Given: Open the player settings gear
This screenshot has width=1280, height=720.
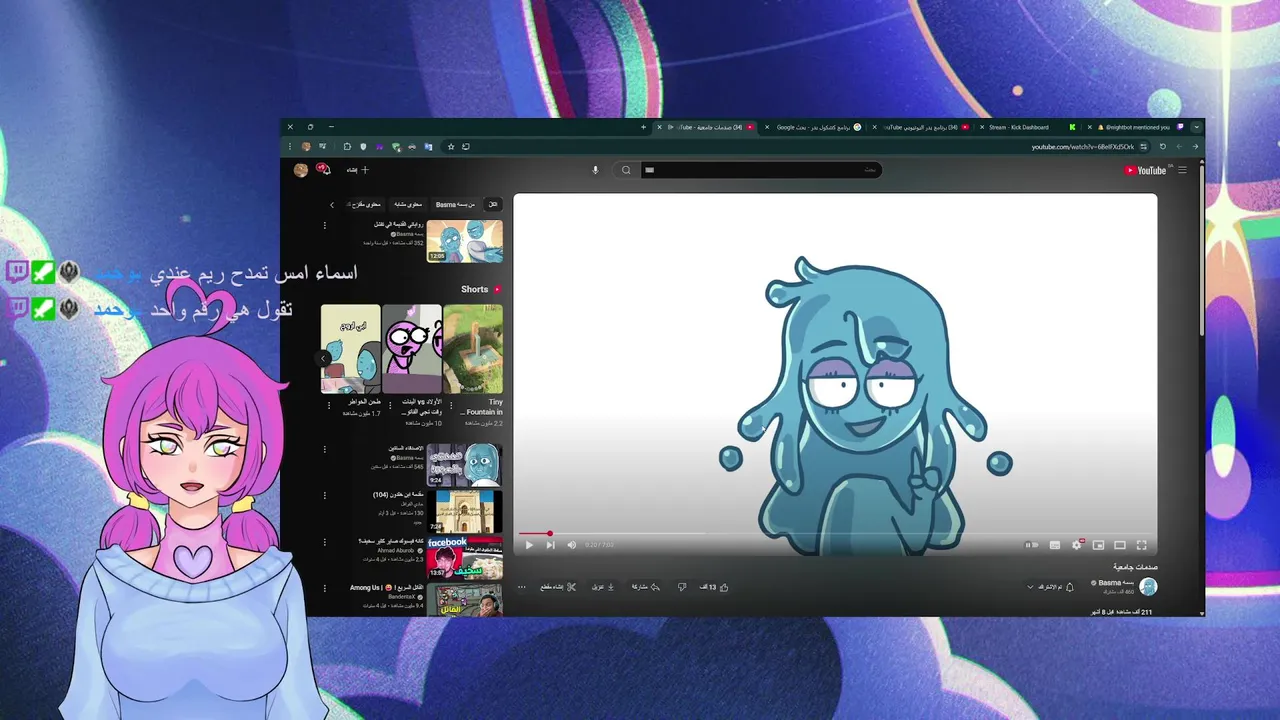Looking at the screenshot, I should click(x=1077, y=545).
